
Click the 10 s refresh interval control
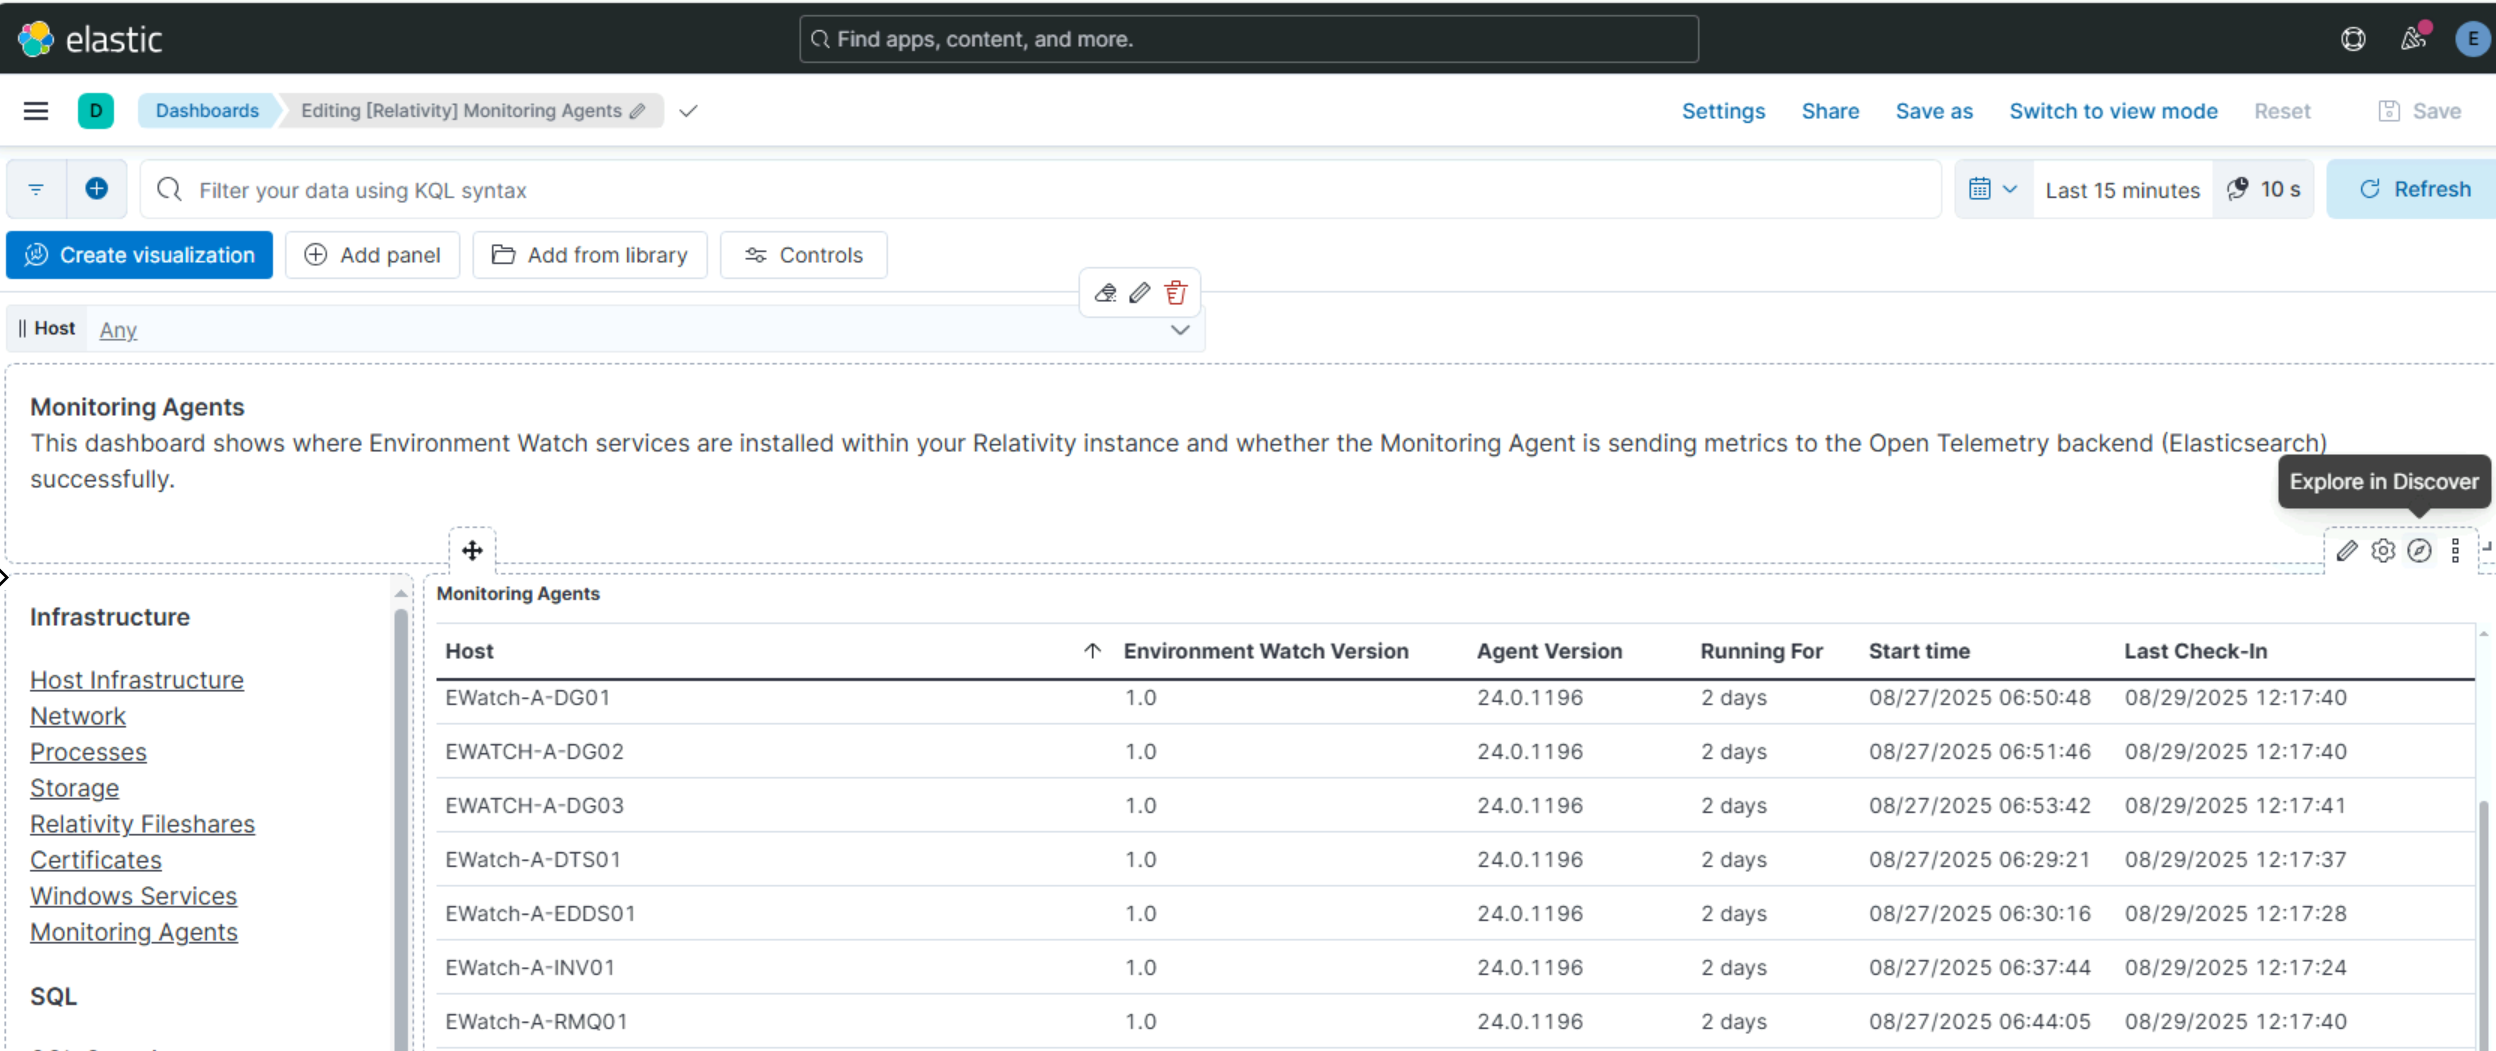pyautogui.click(x=2264, y=189)
